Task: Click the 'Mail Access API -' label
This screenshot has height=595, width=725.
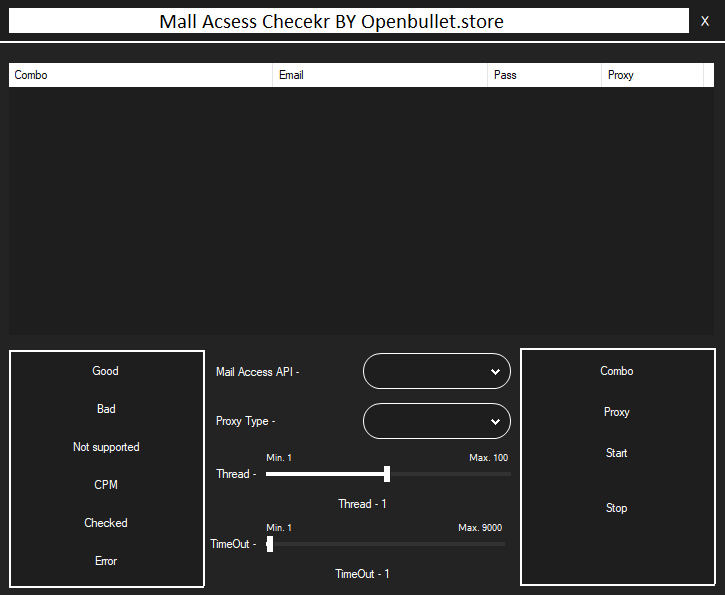Action: point(258,372)
